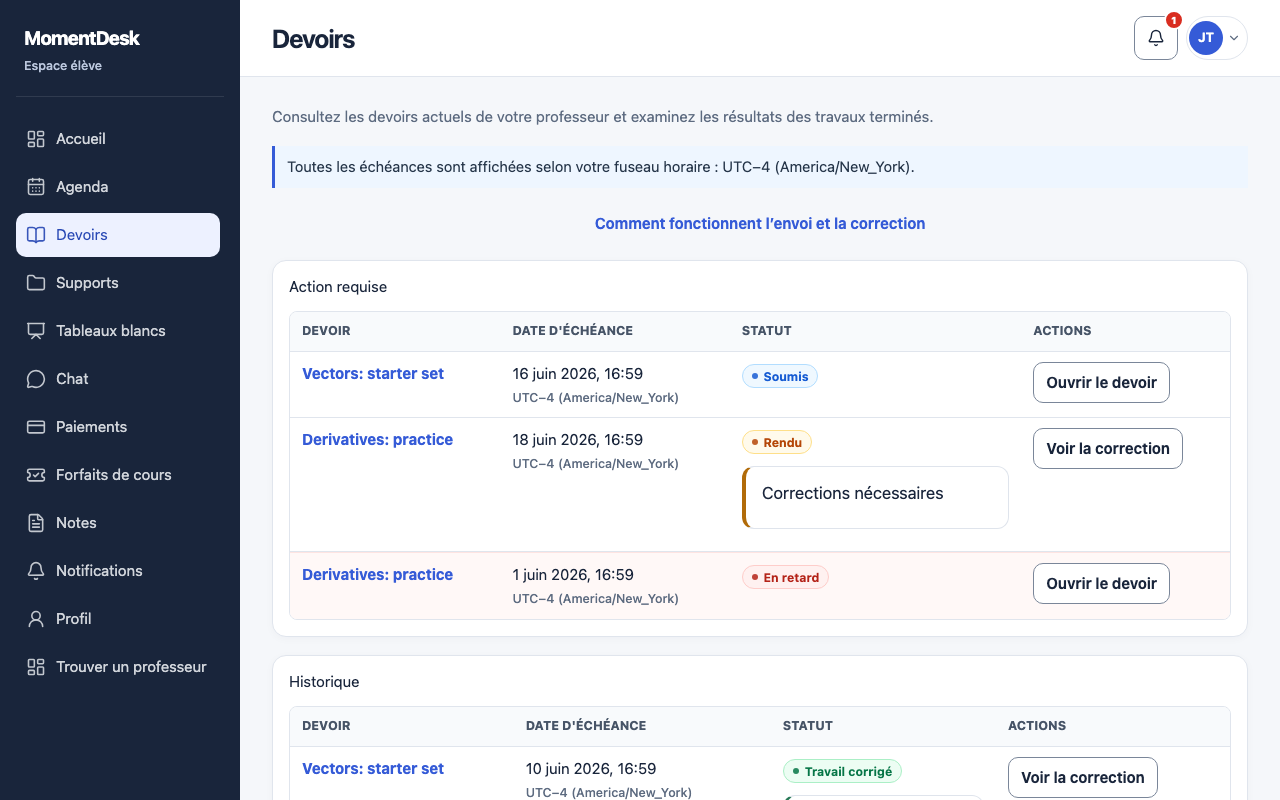Click the Paiements credit card icon
The width and height of the screenshot is (1280, 800).
pos(36,427)
